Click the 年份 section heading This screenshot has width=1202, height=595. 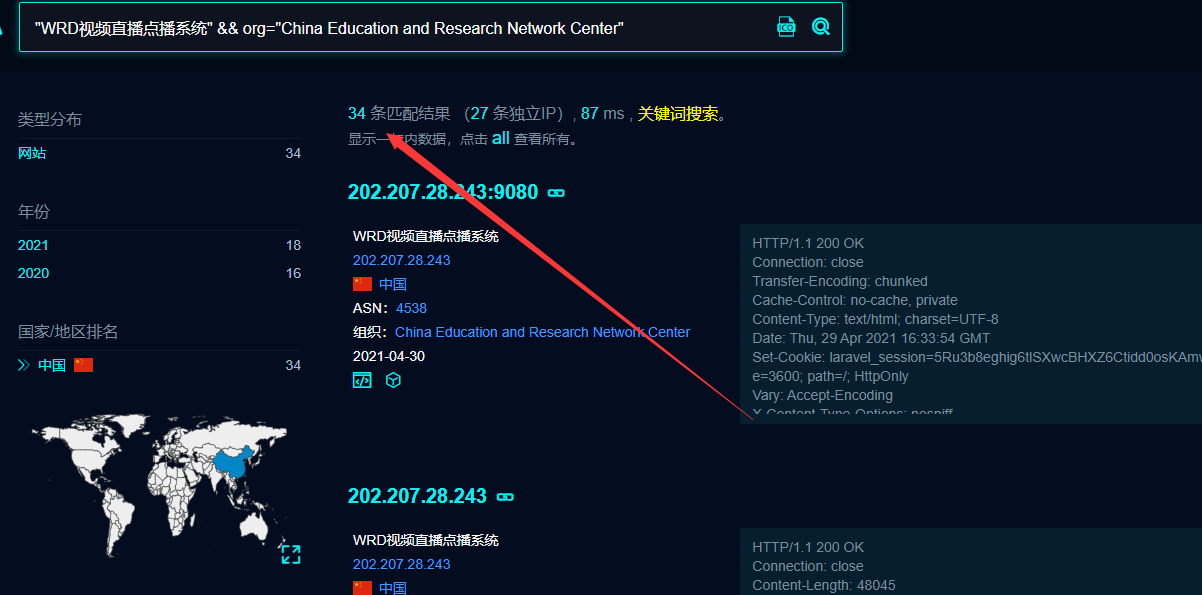34,211
